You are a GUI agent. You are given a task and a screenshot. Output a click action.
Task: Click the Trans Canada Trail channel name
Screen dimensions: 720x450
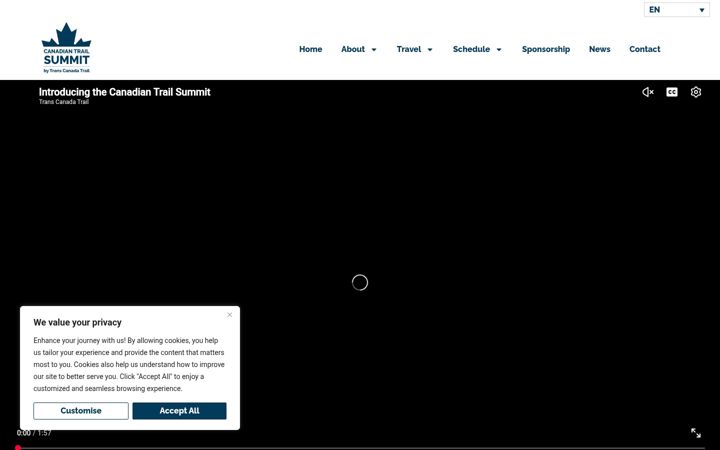(x=63, y=102)
